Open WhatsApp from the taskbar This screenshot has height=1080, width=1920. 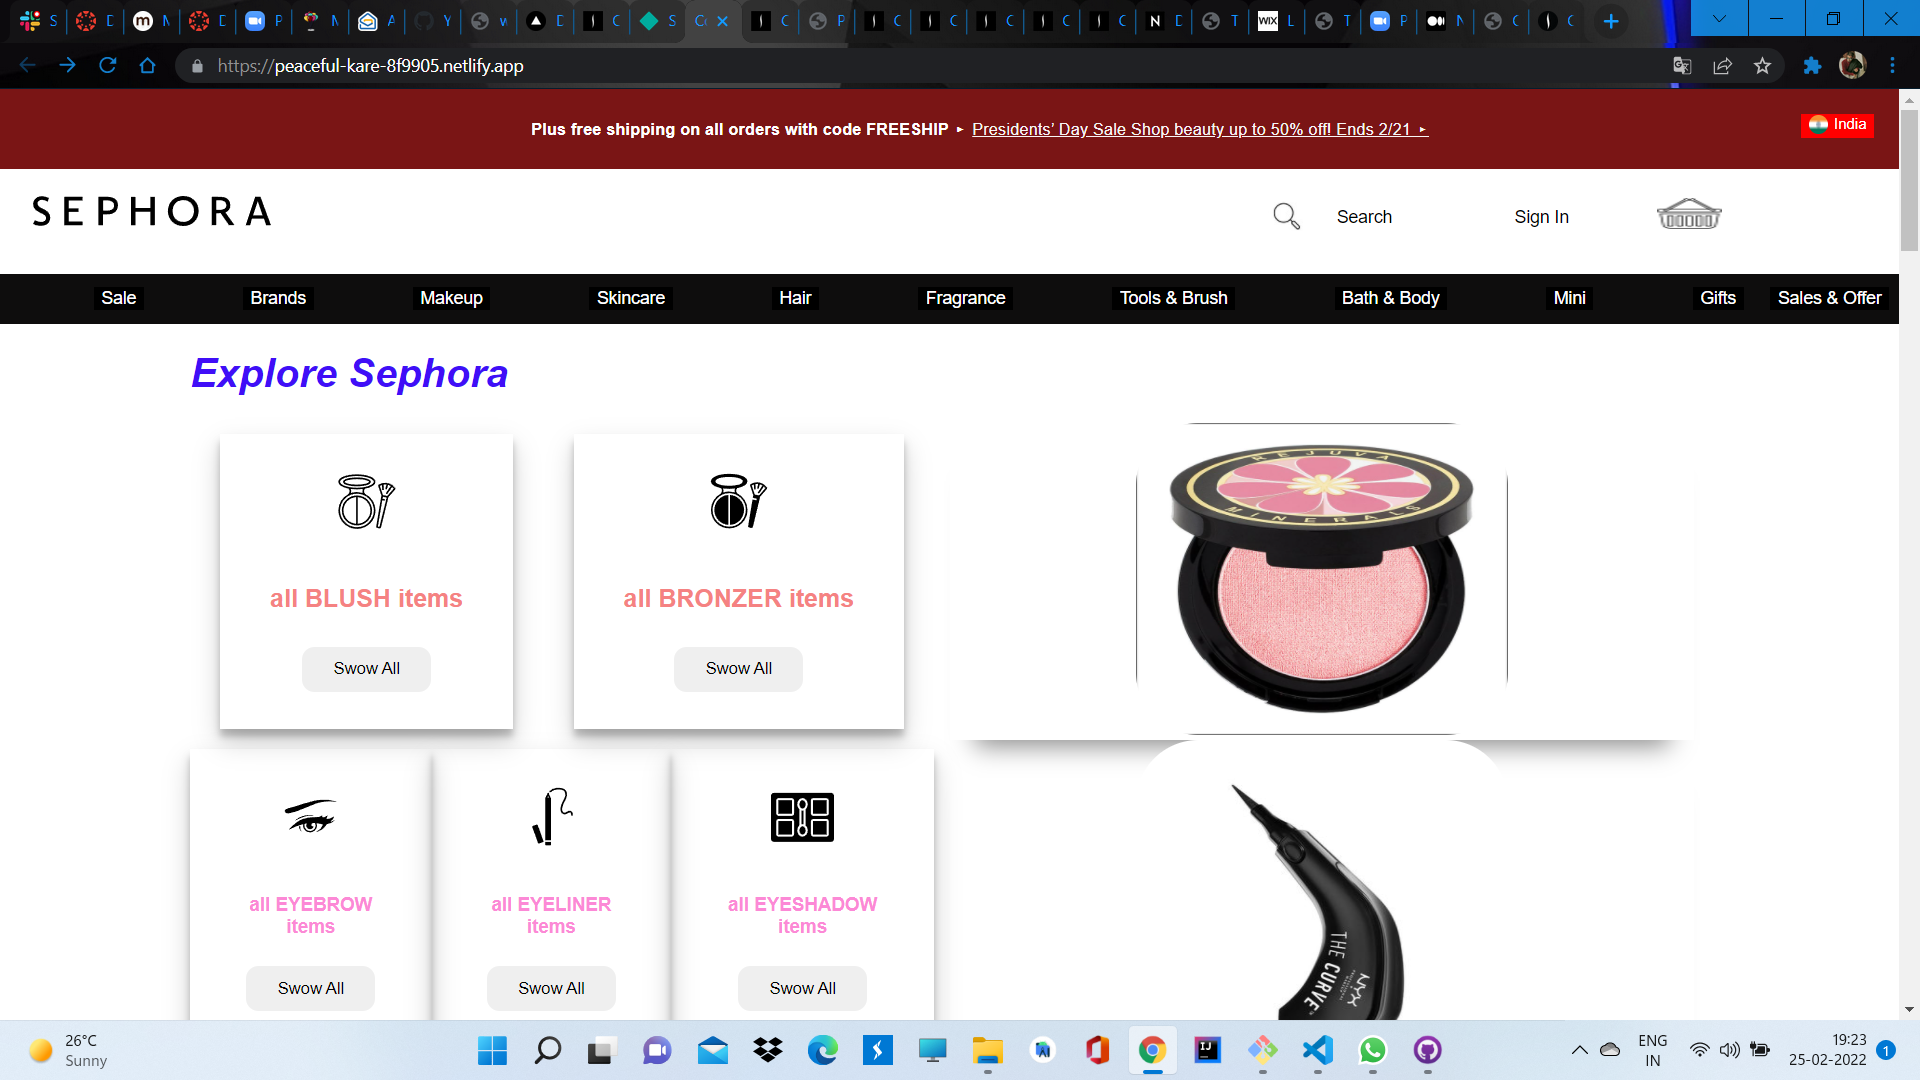(1372, 1051)
